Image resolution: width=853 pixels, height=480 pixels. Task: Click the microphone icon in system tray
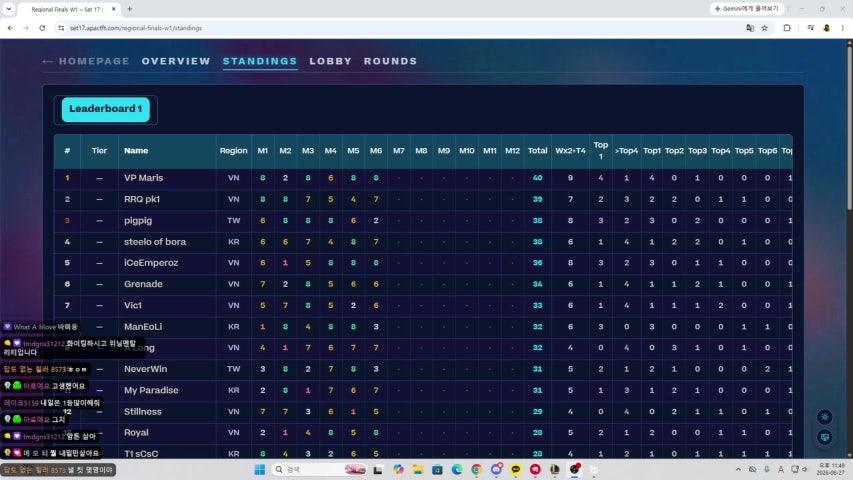pyautogui.click(x=767, y=469)
